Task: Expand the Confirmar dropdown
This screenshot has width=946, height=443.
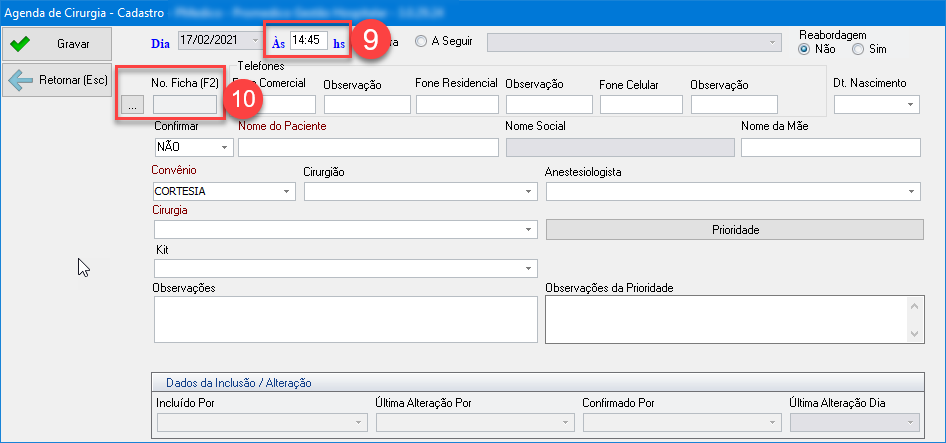Action: (224, 148)
